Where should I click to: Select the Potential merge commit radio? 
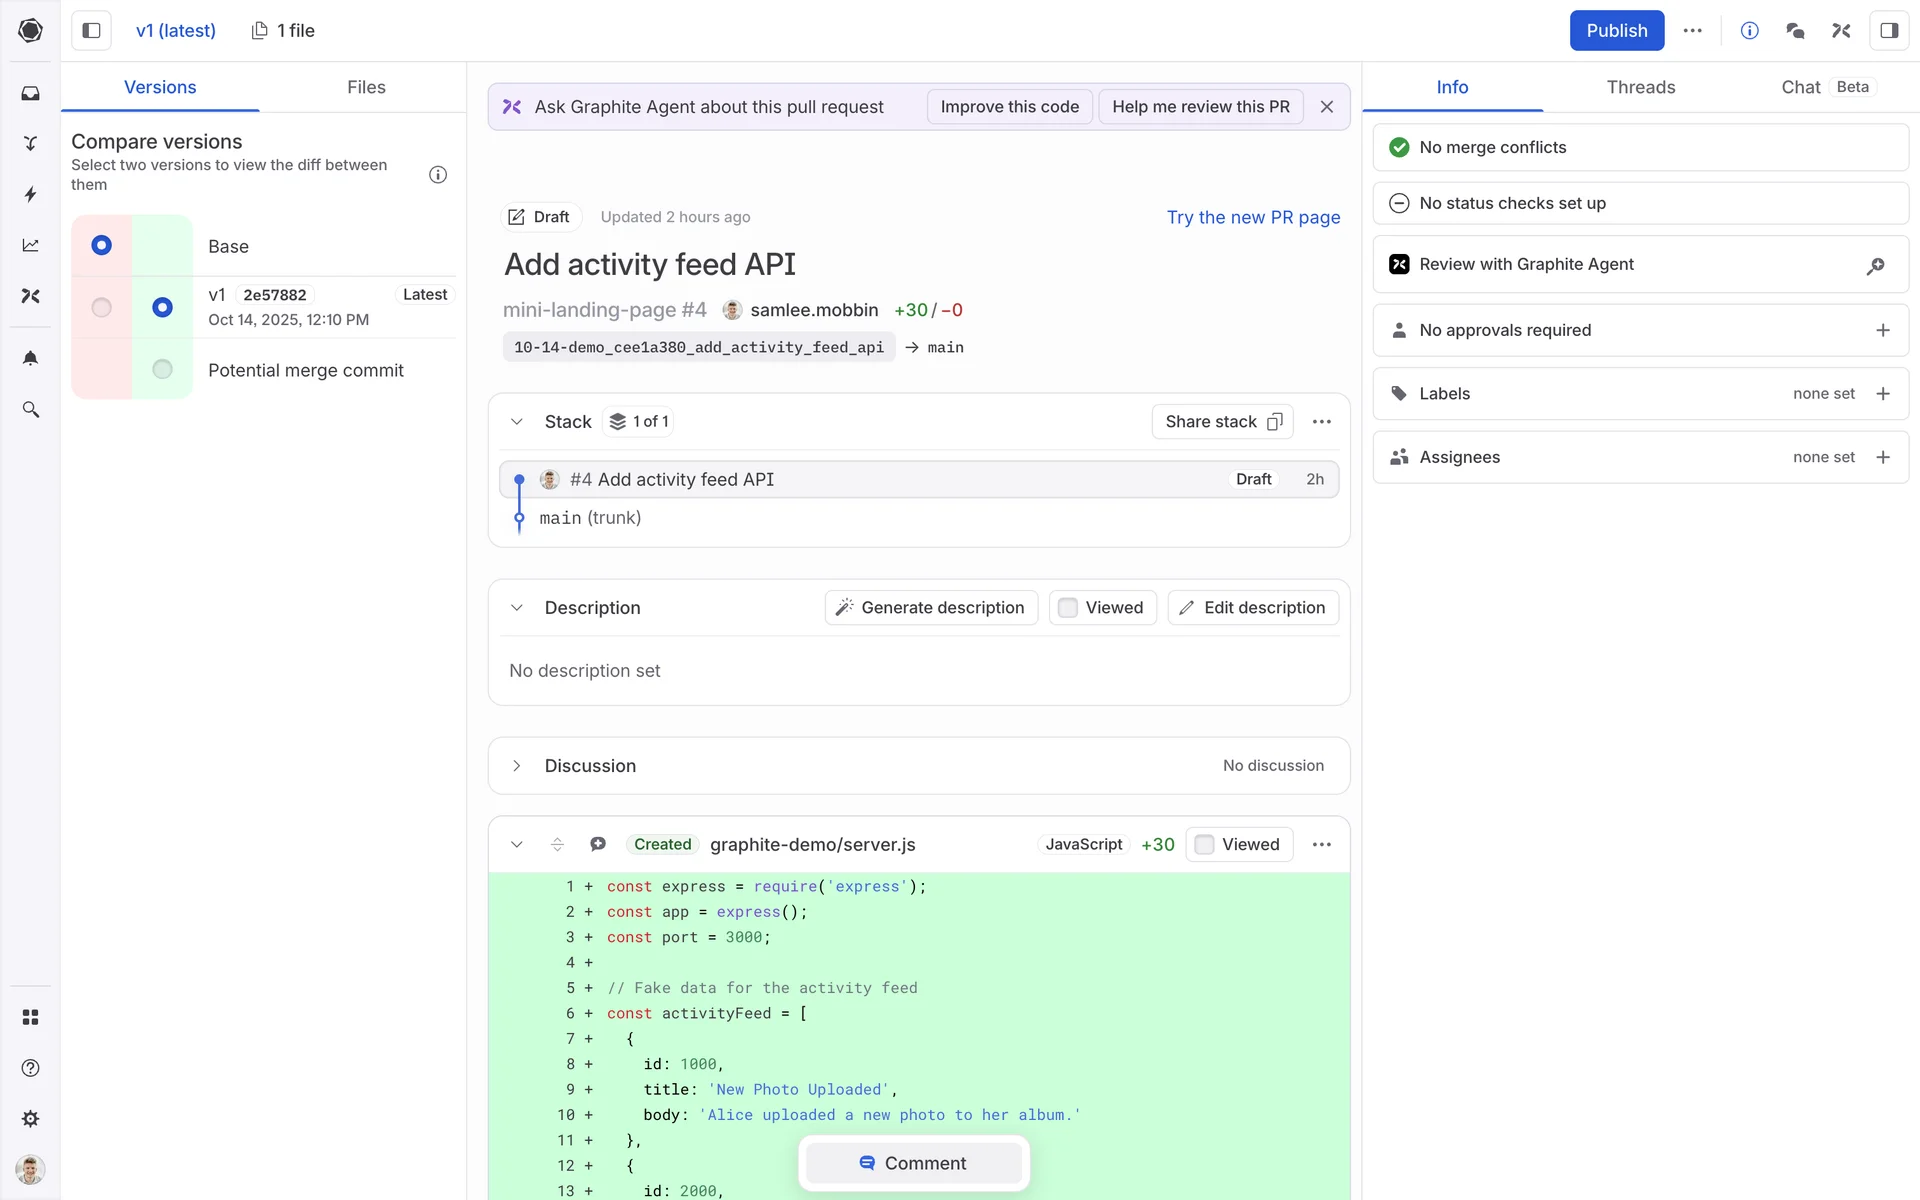pos(162,369)
